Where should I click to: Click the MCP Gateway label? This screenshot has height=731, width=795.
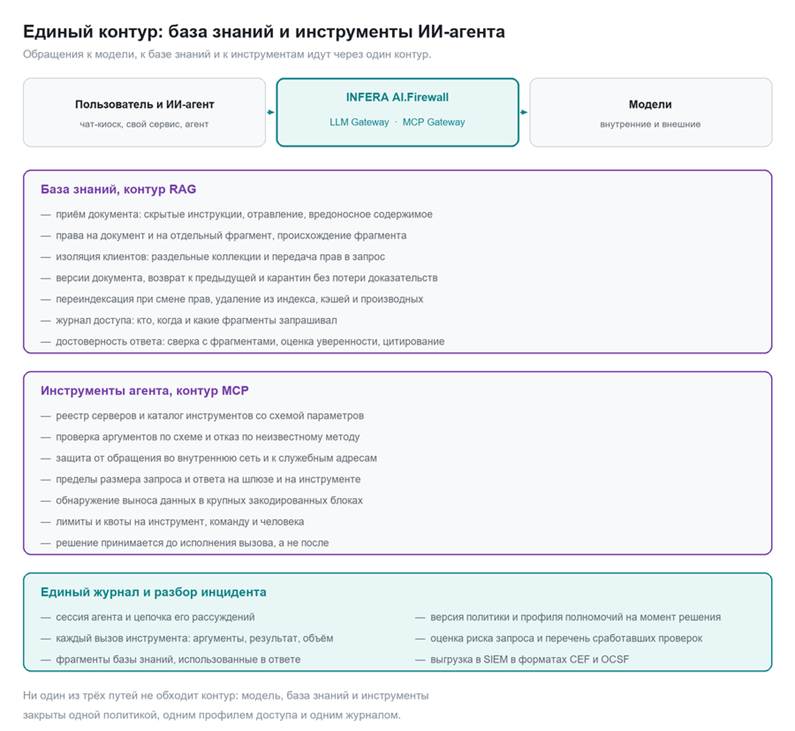click(433, 122)
